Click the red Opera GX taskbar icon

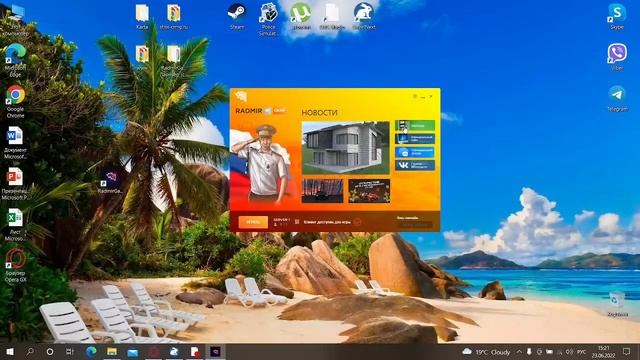pos(153,351)
